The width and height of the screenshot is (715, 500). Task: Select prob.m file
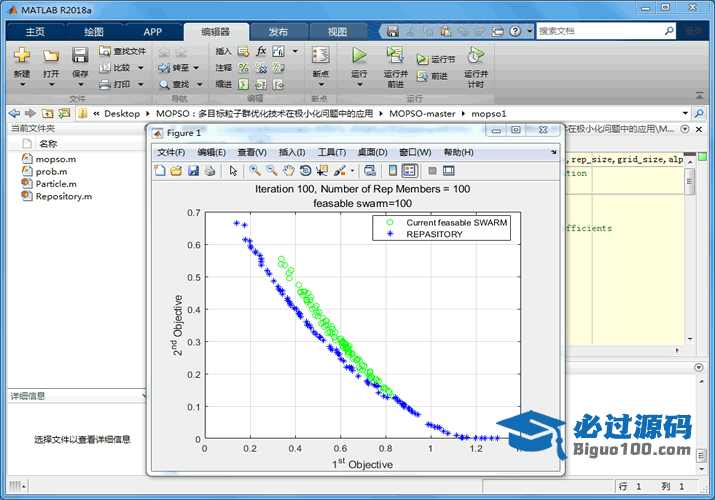52,171
